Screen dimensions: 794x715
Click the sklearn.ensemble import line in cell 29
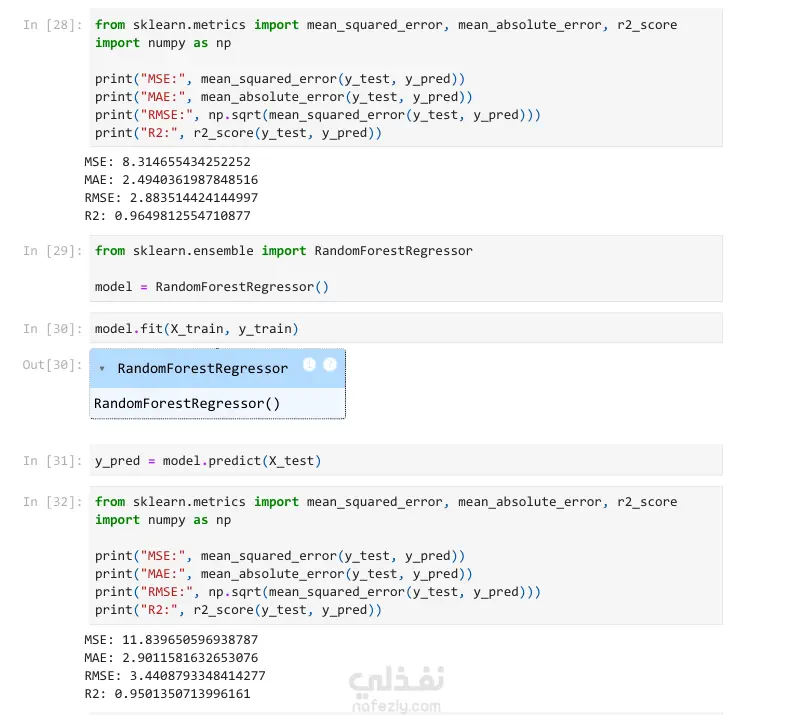284,251
